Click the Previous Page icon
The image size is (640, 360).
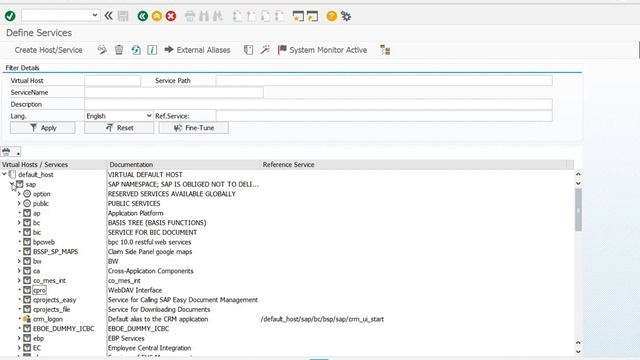(251, 16)
